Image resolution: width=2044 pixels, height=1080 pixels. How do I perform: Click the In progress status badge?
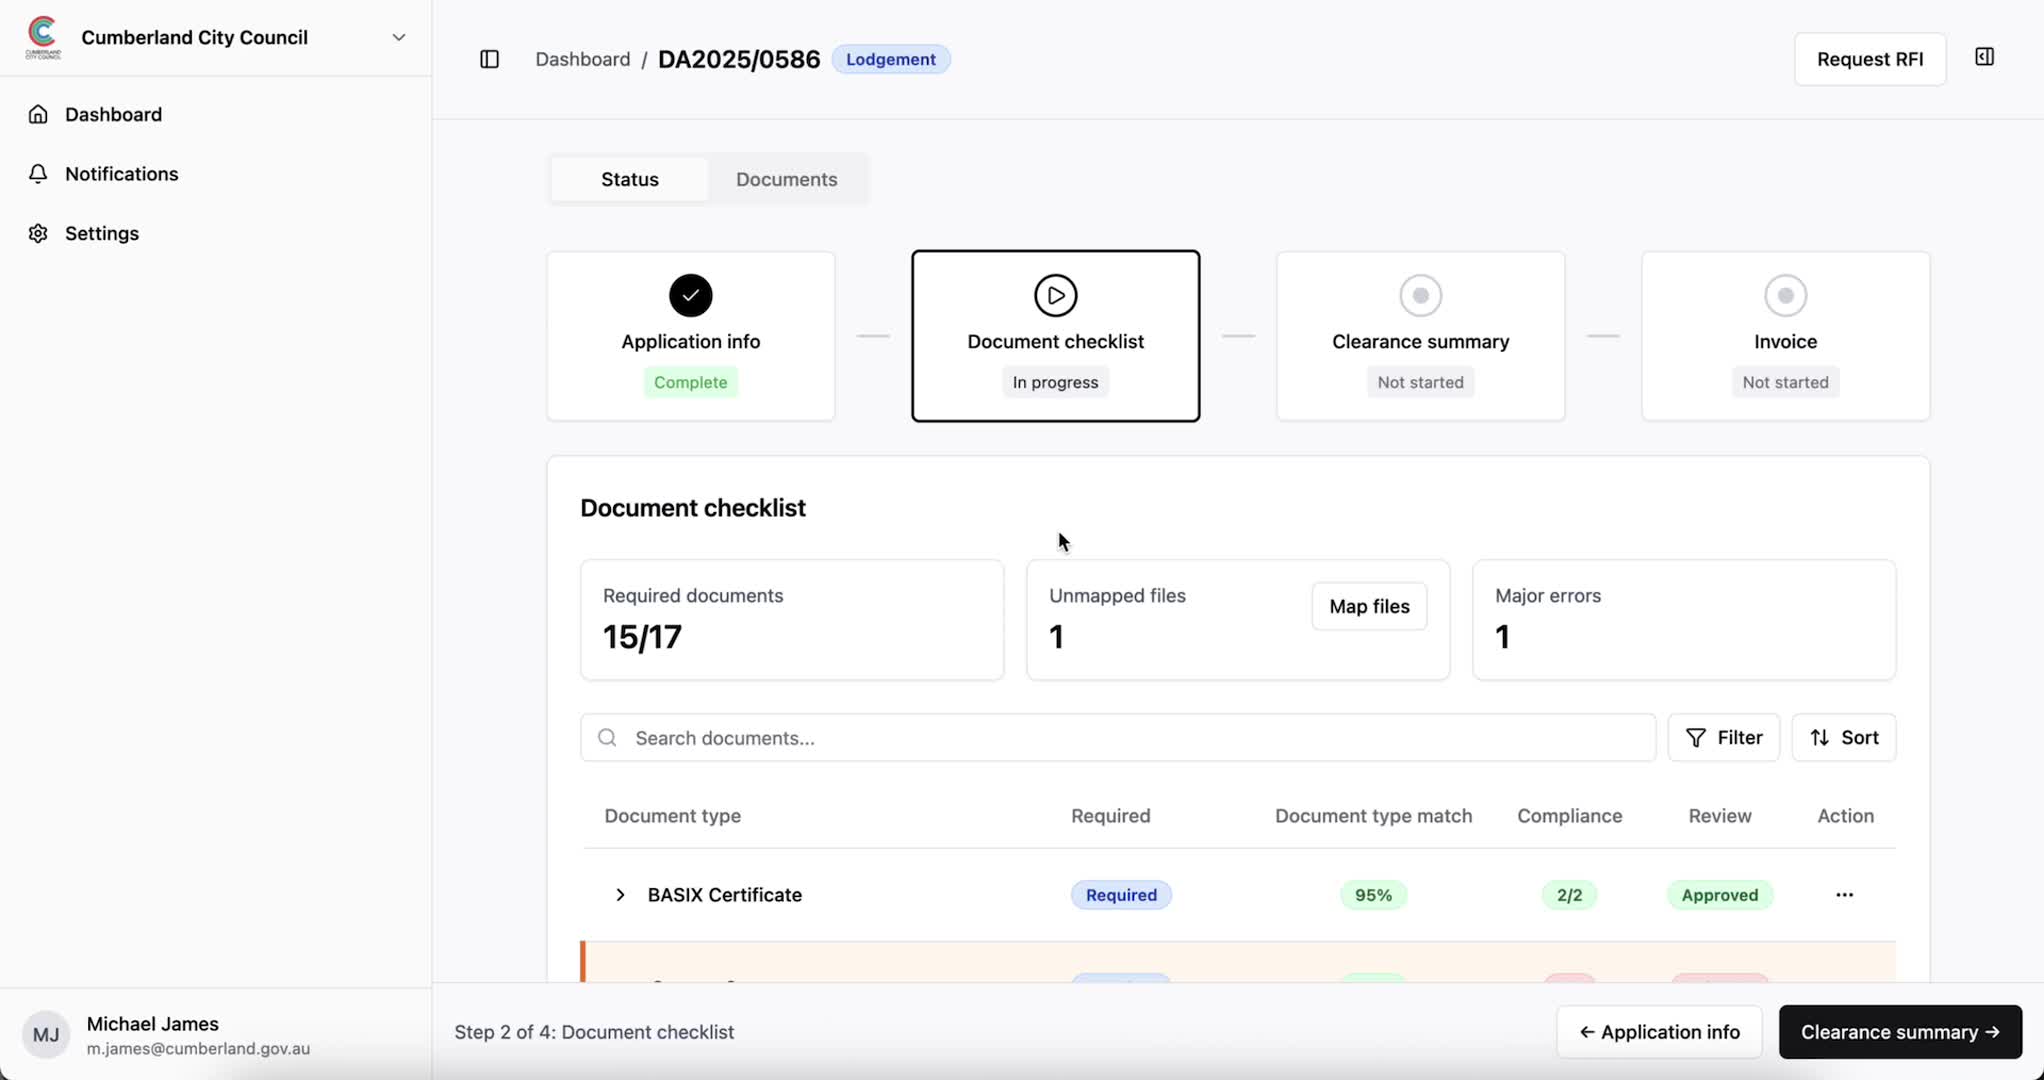1056,382
